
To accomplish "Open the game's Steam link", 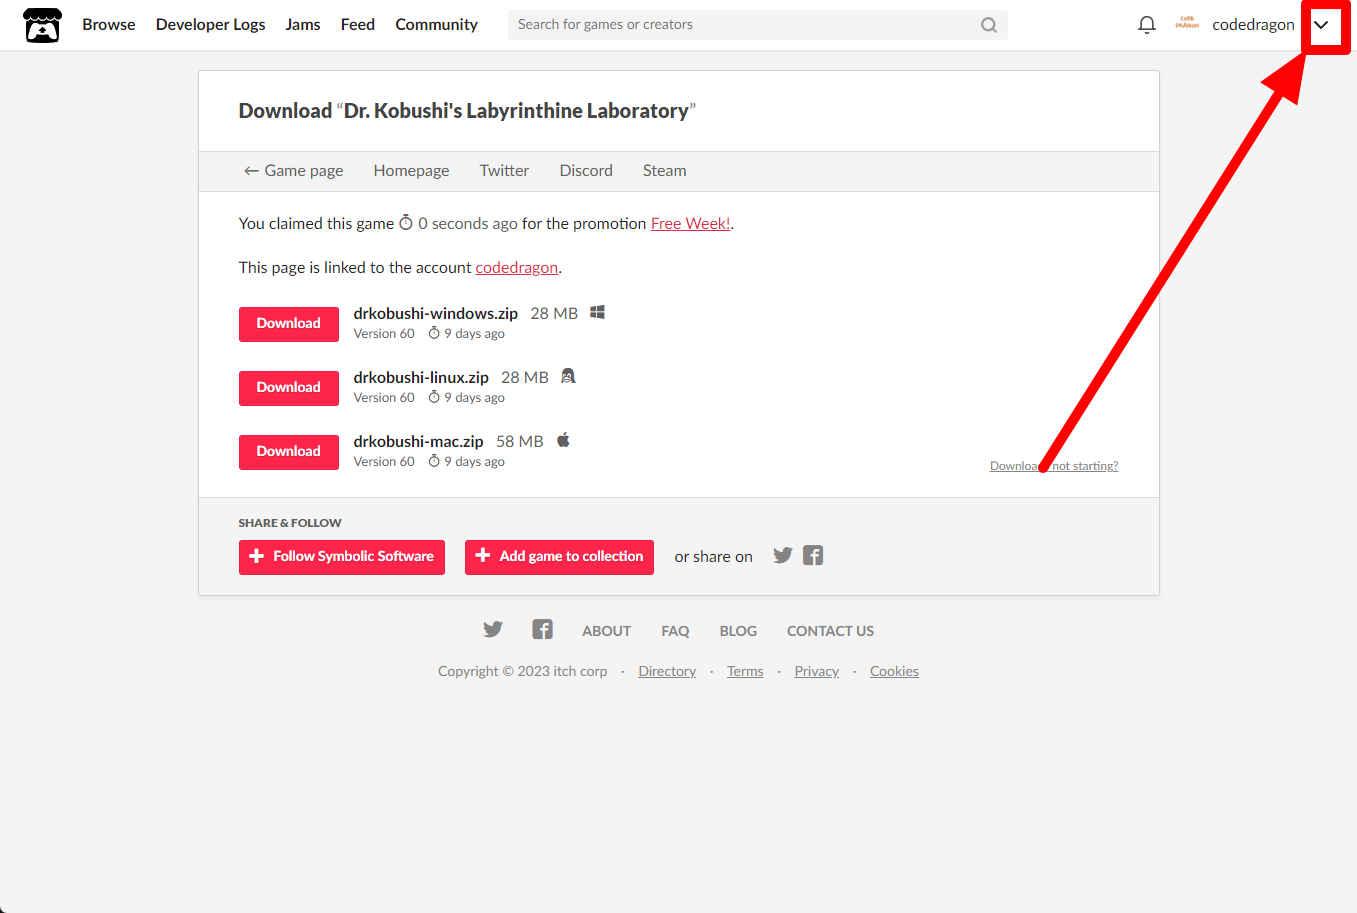I will click(664, 171).
